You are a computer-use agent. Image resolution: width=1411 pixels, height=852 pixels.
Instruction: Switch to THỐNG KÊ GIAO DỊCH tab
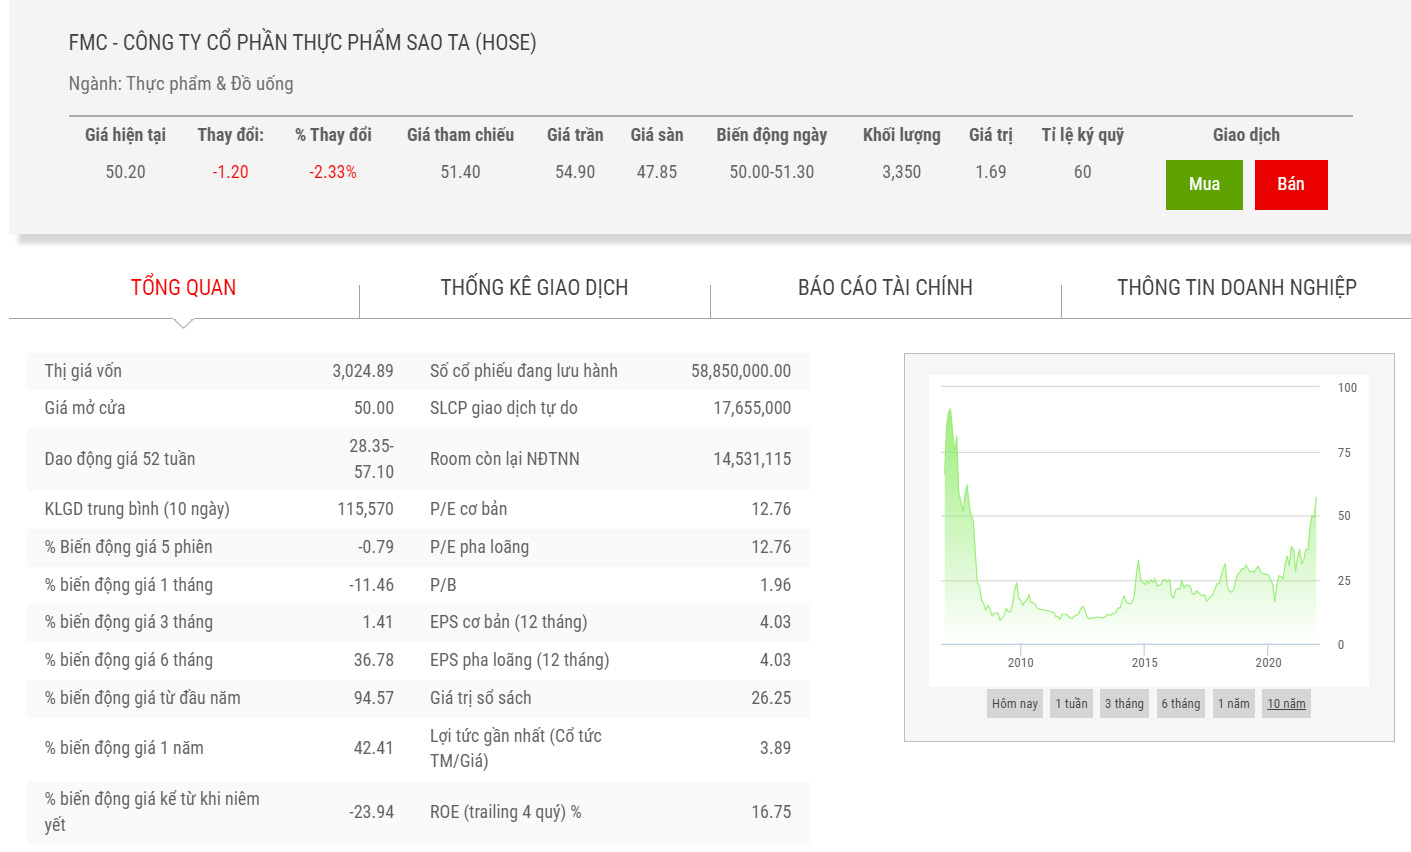[x=534, y=288]
